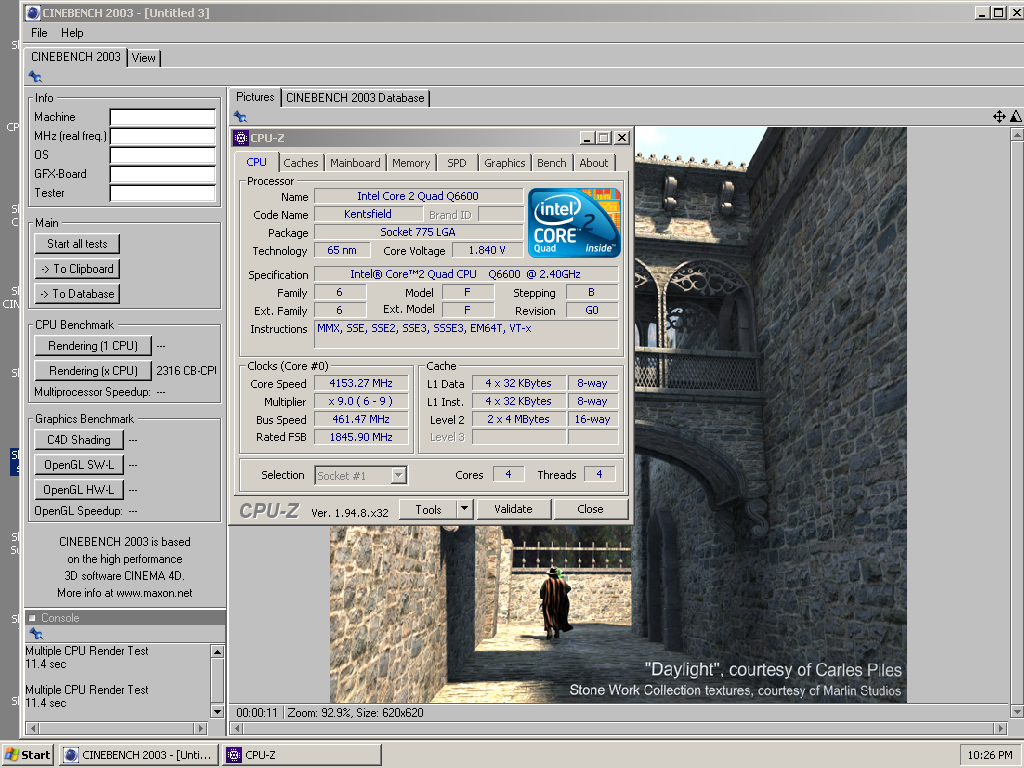Click console scrollbar up arrow
This screenshot has height=768, width=1024.
pyautogui.click(x=217, y=651)
